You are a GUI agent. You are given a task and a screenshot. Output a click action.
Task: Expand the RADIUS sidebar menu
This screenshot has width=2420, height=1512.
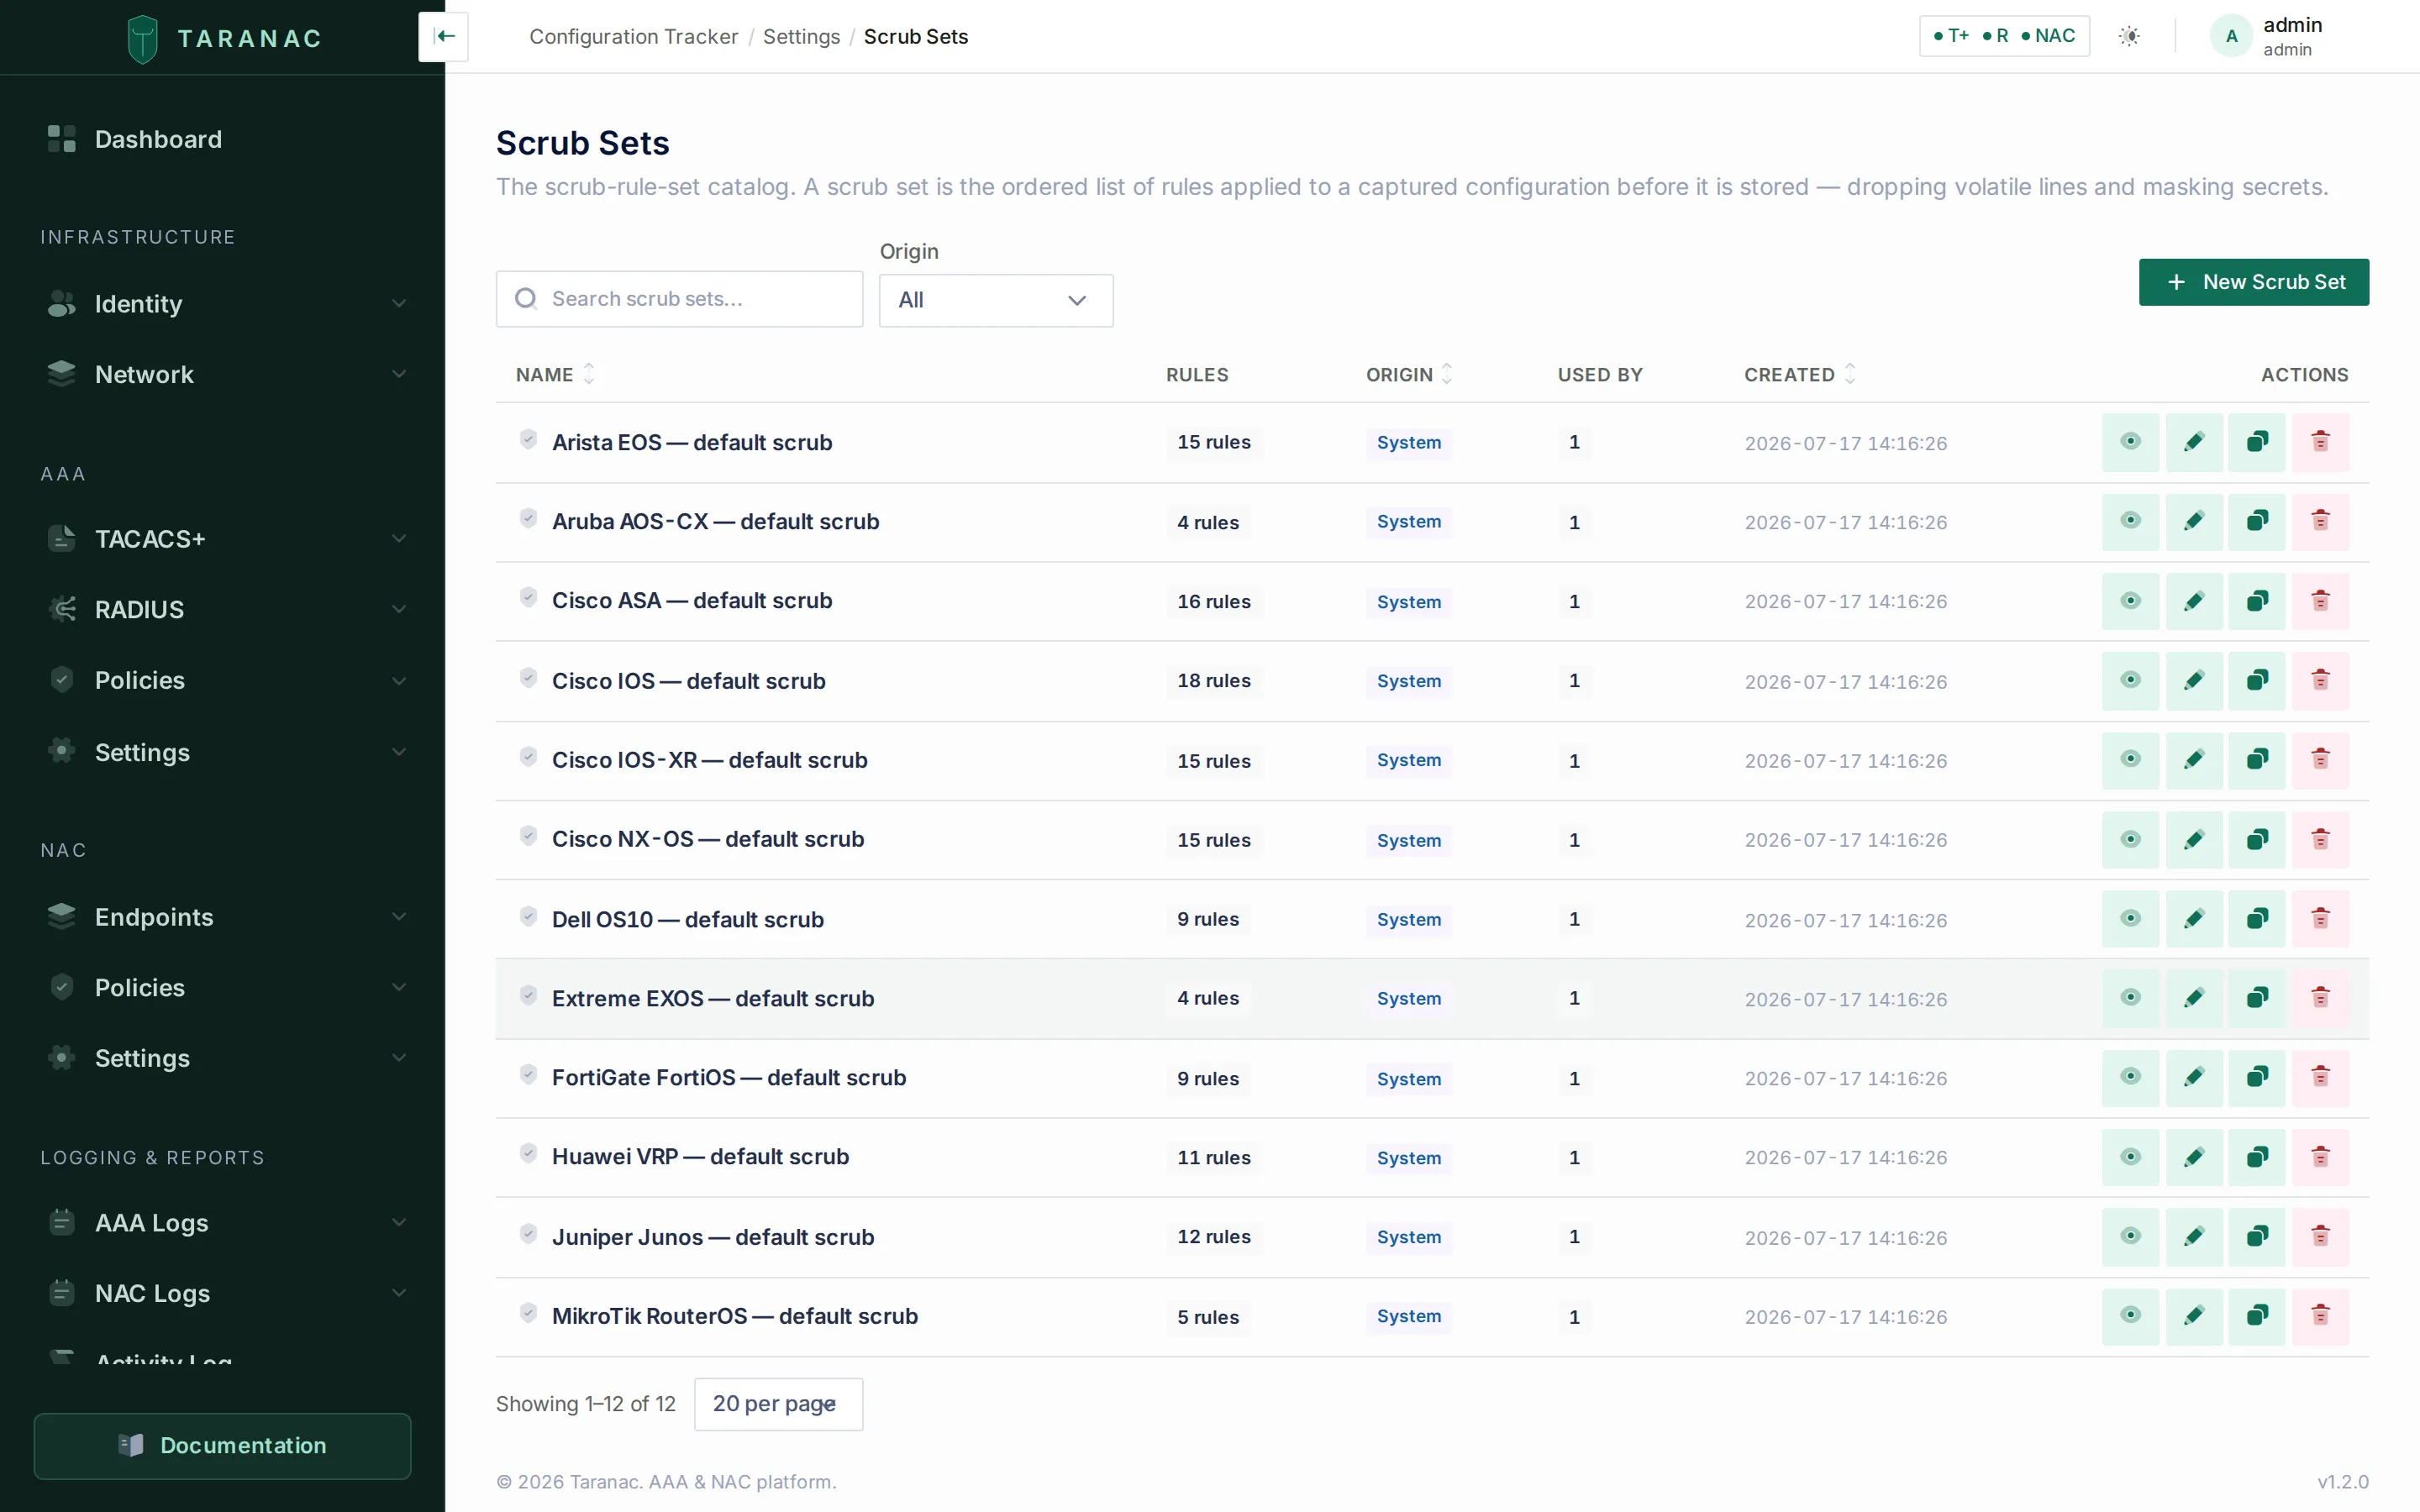[x=222, y=609]
